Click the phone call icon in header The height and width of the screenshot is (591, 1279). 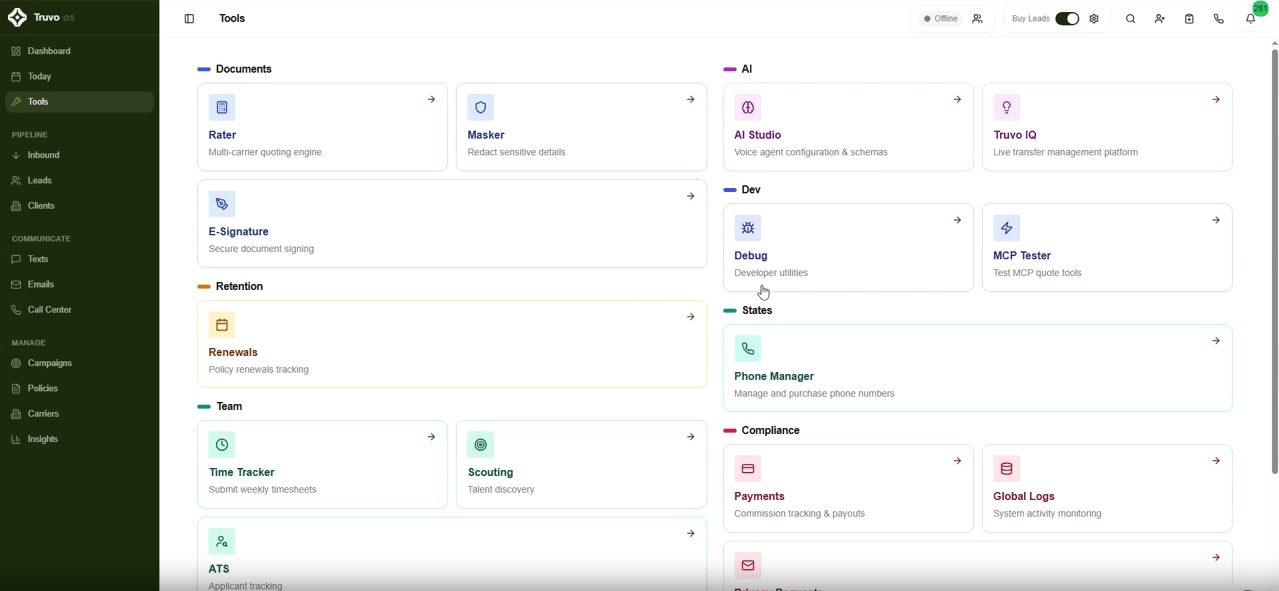(1219, 19)
